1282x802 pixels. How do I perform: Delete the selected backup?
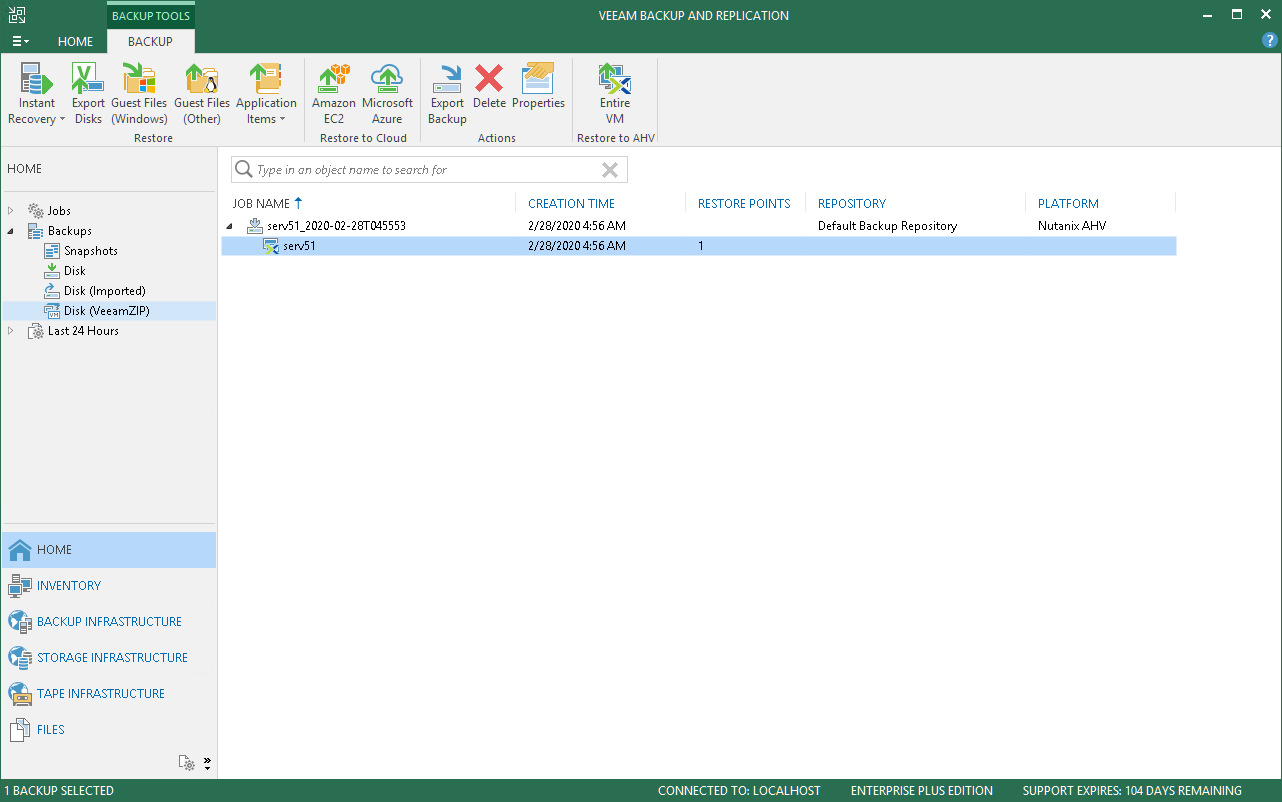click(489, 87)
